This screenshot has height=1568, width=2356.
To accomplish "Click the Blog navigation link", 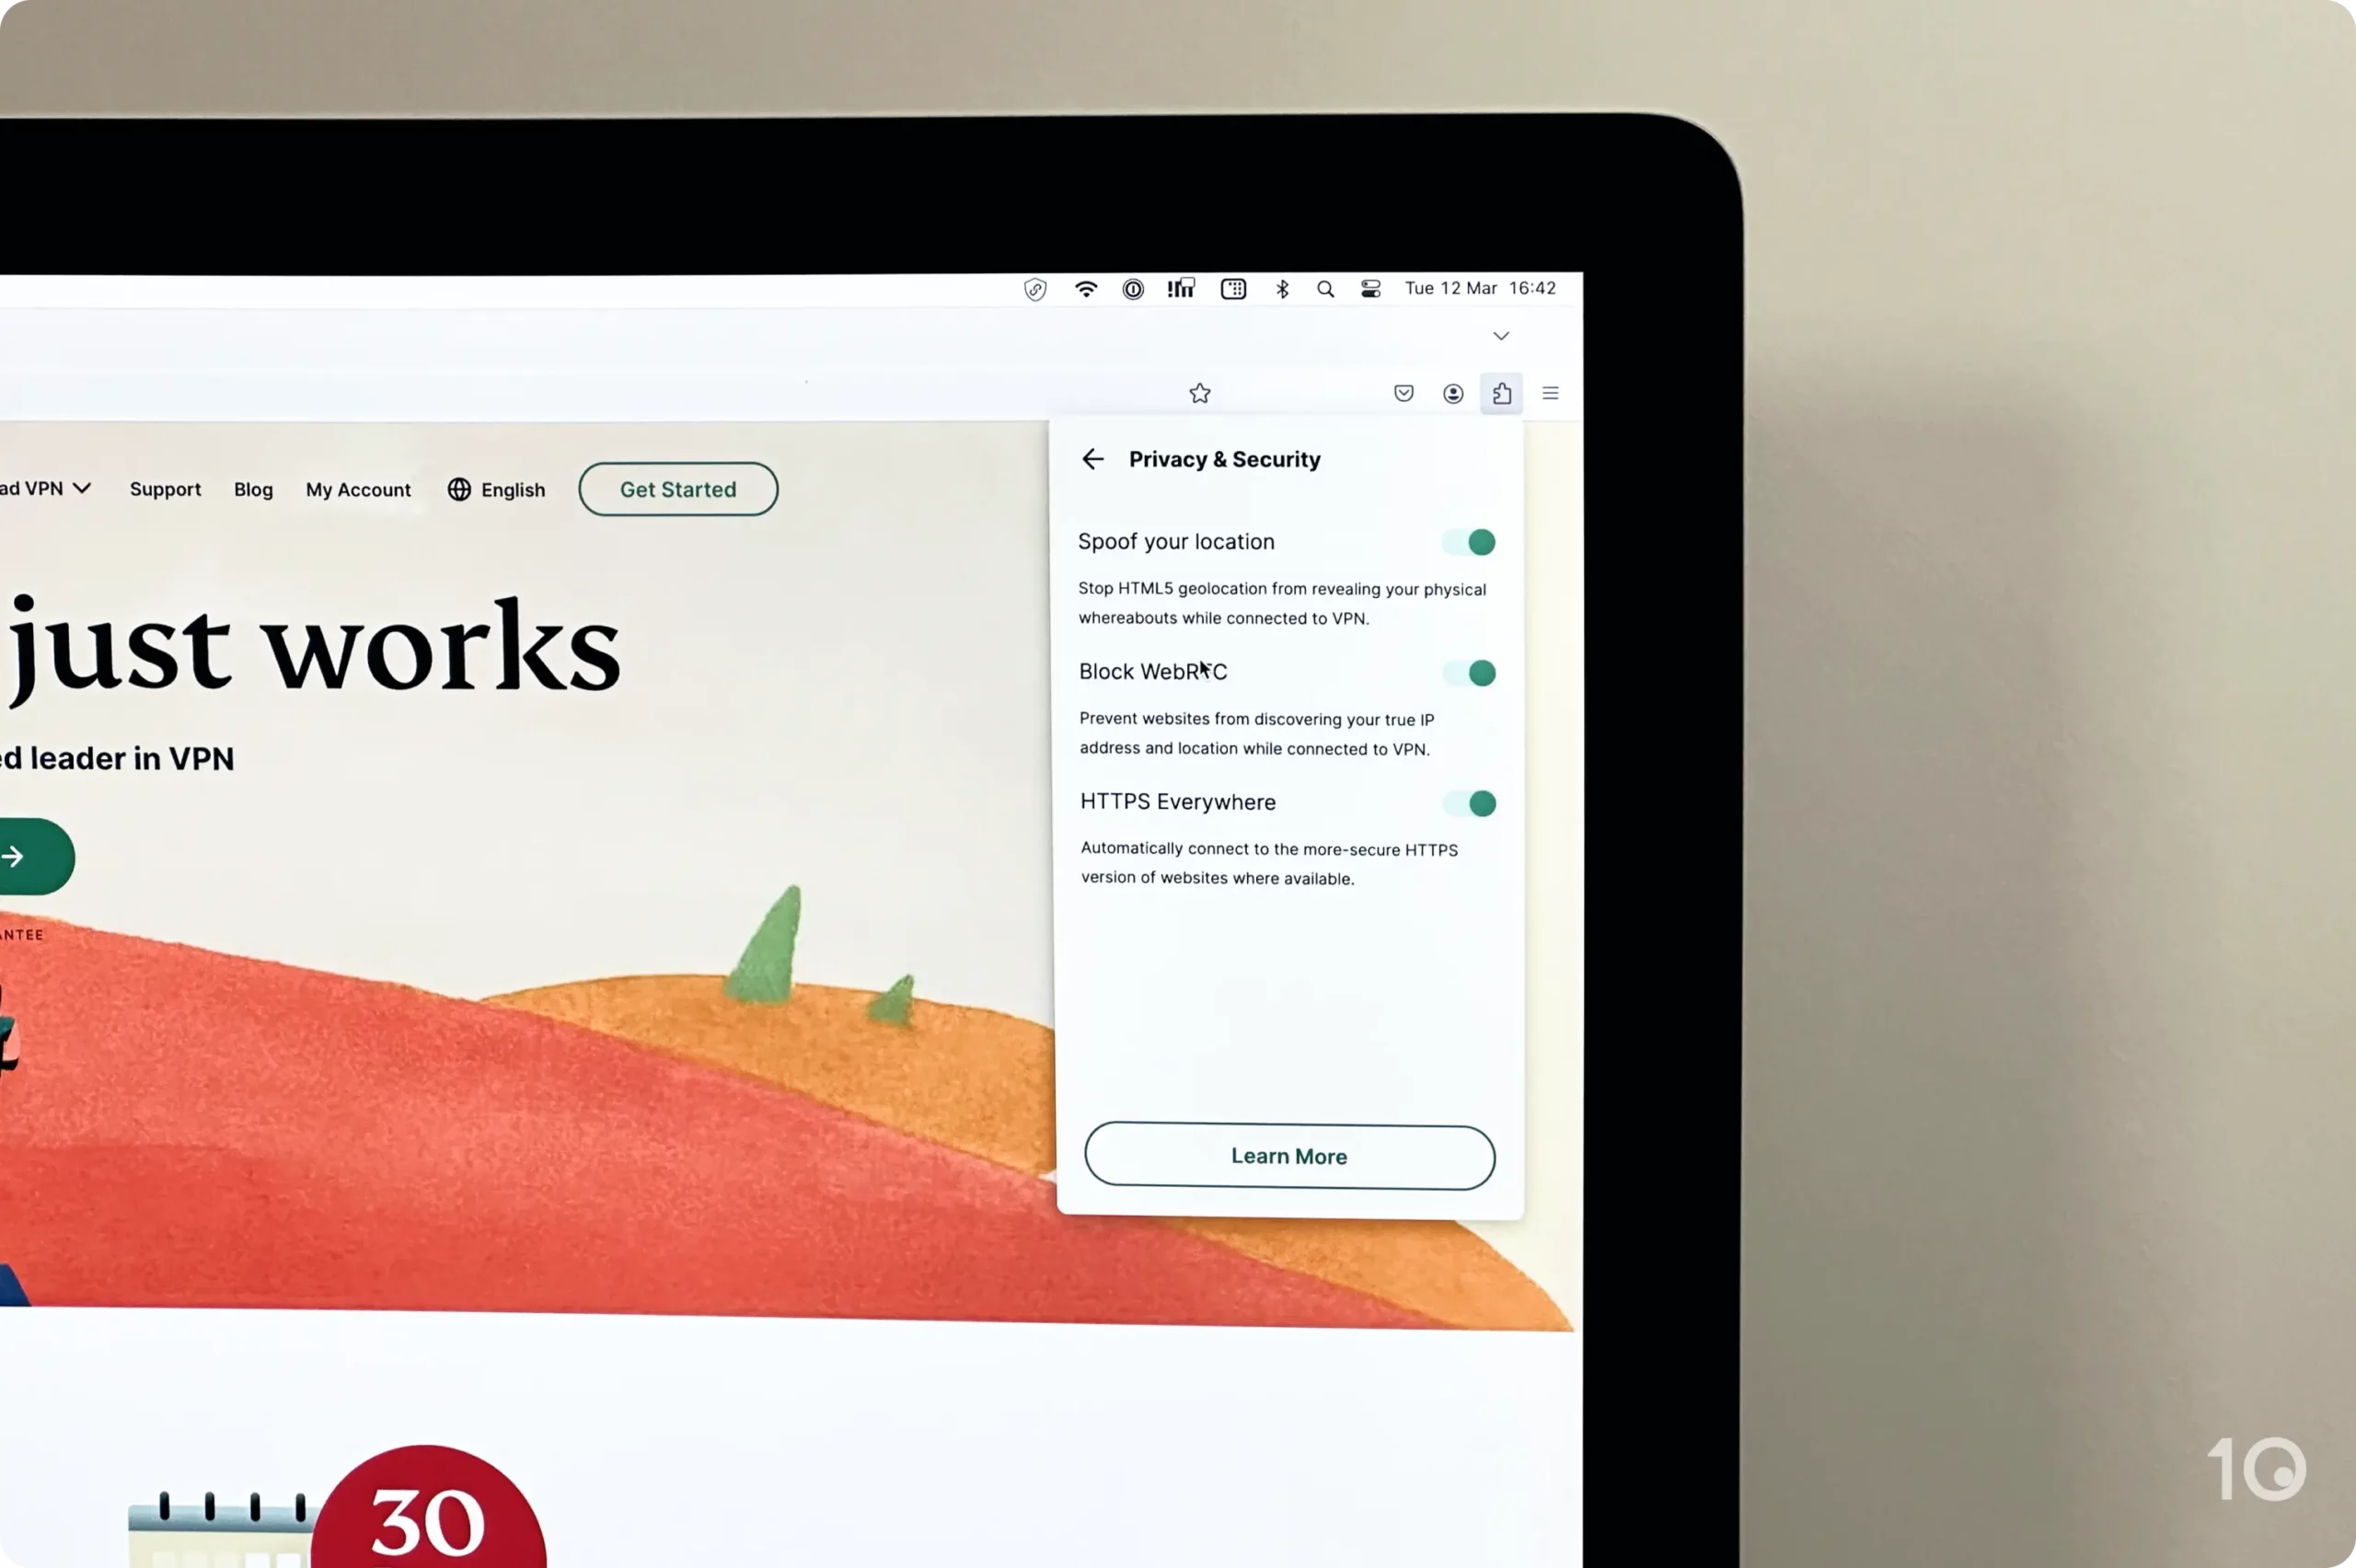I will coord(254,489).
